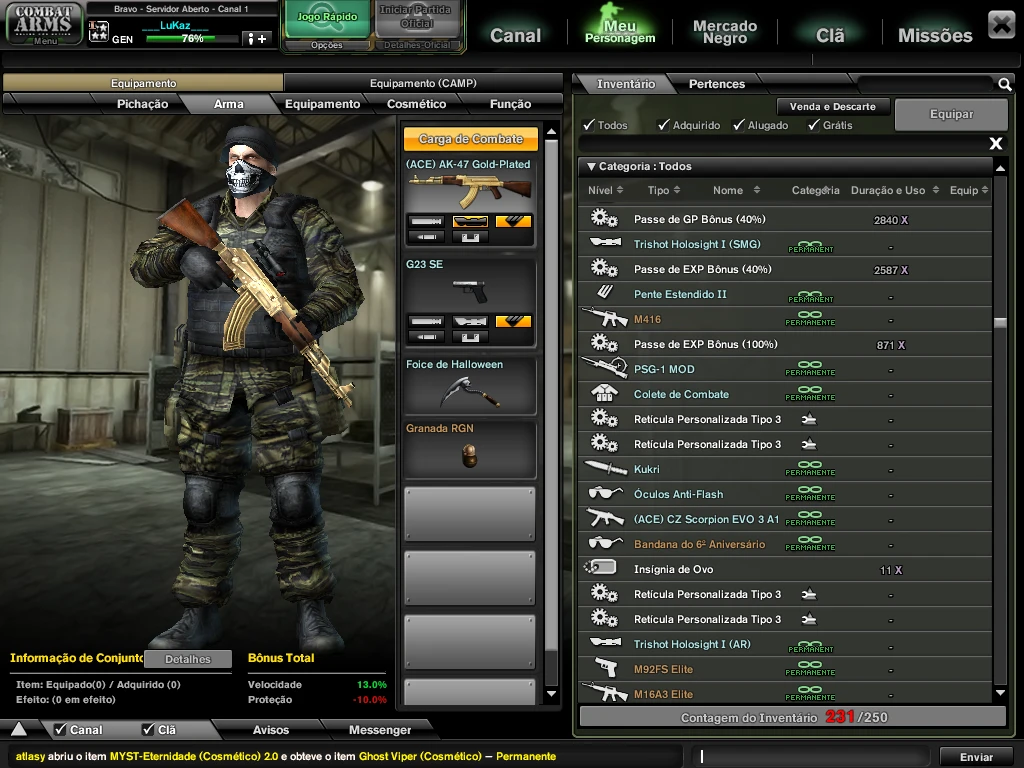Open the Combat Arms Menu logo
The height and width of the screenshot is (768, 1024).
(x=44, y=24)
